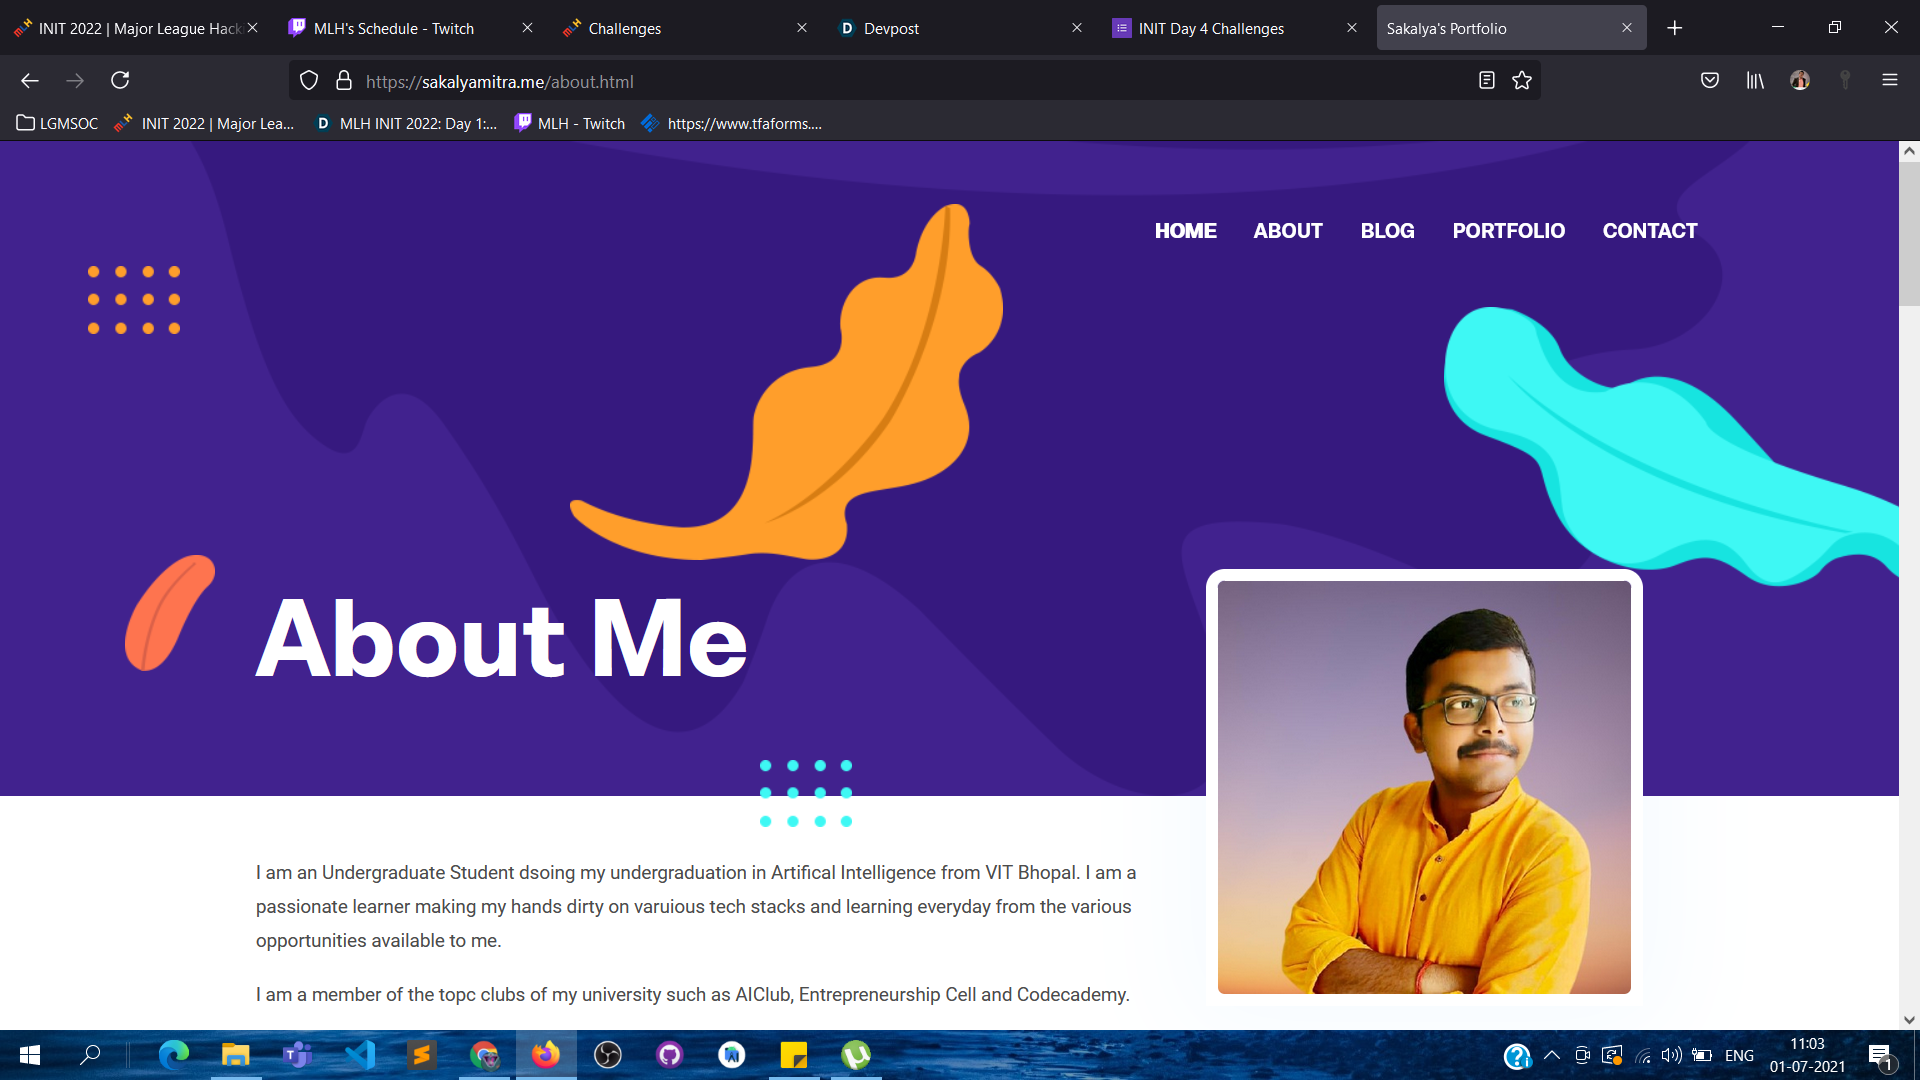
Task: Open Sublime Text from taskbar
Action: coord(422,1055)
